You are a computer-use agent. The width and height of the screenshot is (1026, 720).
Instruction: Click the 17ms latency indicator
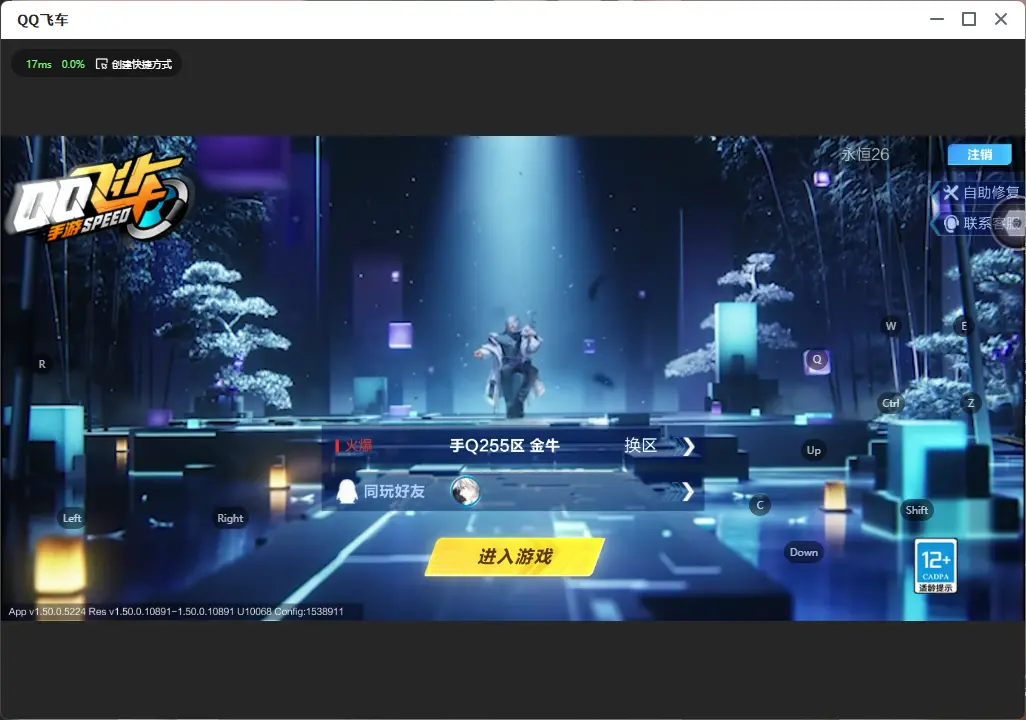(x=39, y=64)
